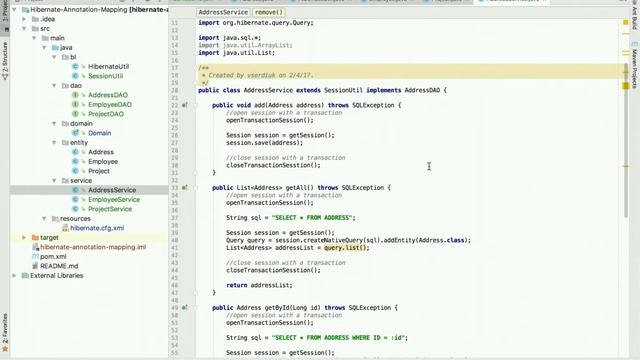Collapse the java folder arrow
640x360 pixels.
(x=44, y=48)
